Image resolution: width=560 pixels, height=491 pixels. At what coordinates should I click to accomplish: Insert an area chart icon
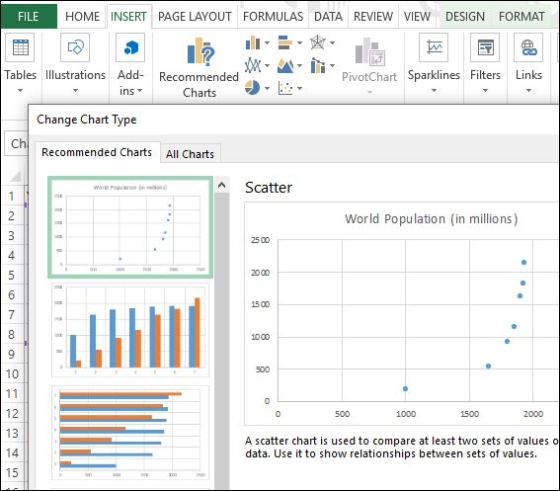pyautogui.click(x=285, y=65)
